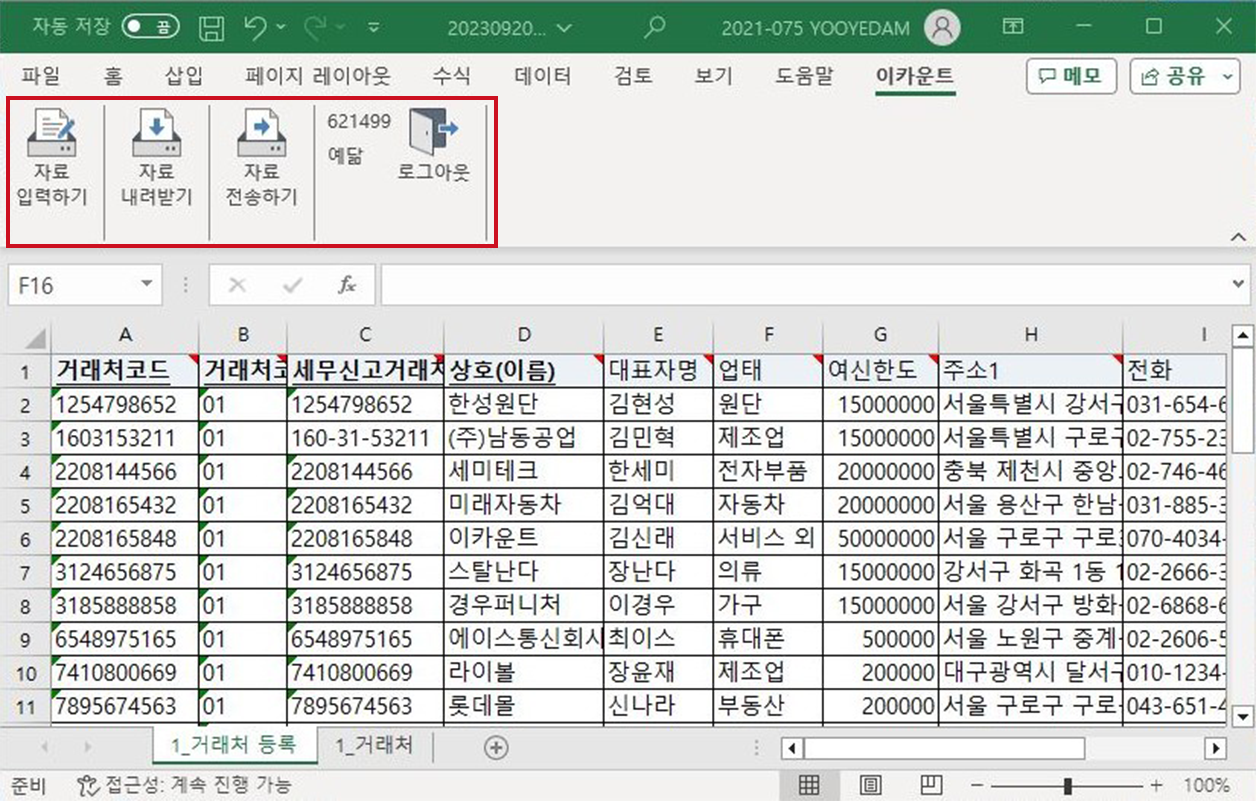1256x801 pixels.
Task: Collapse the ribbon with the chevron
Action: (x=1238, y=237)
